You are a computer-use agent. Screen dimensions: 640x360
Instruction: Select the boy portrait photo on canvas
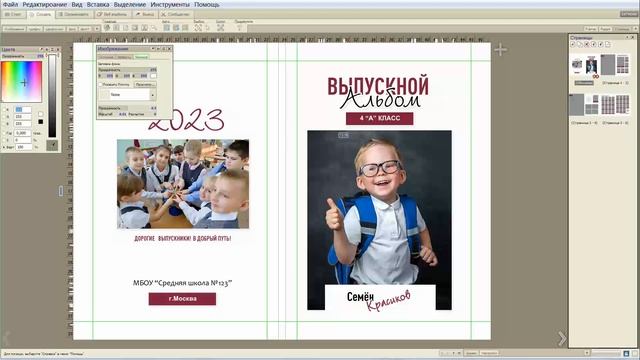click(x=379, y=220)
